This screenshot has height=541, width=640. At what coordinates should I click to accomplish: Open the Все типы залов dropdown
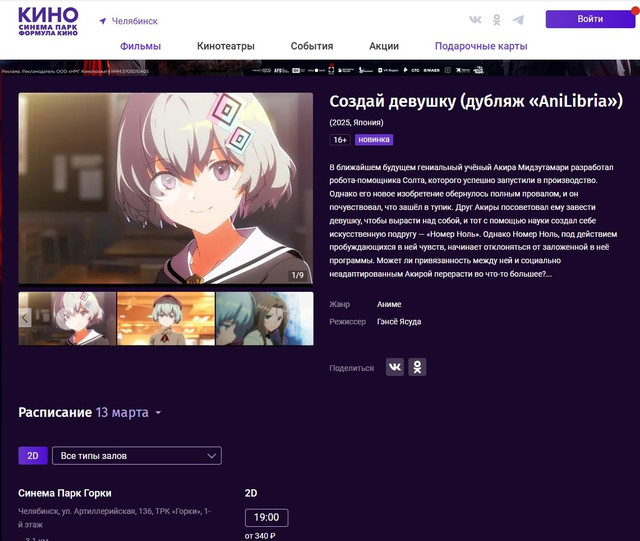click(137, 455)
